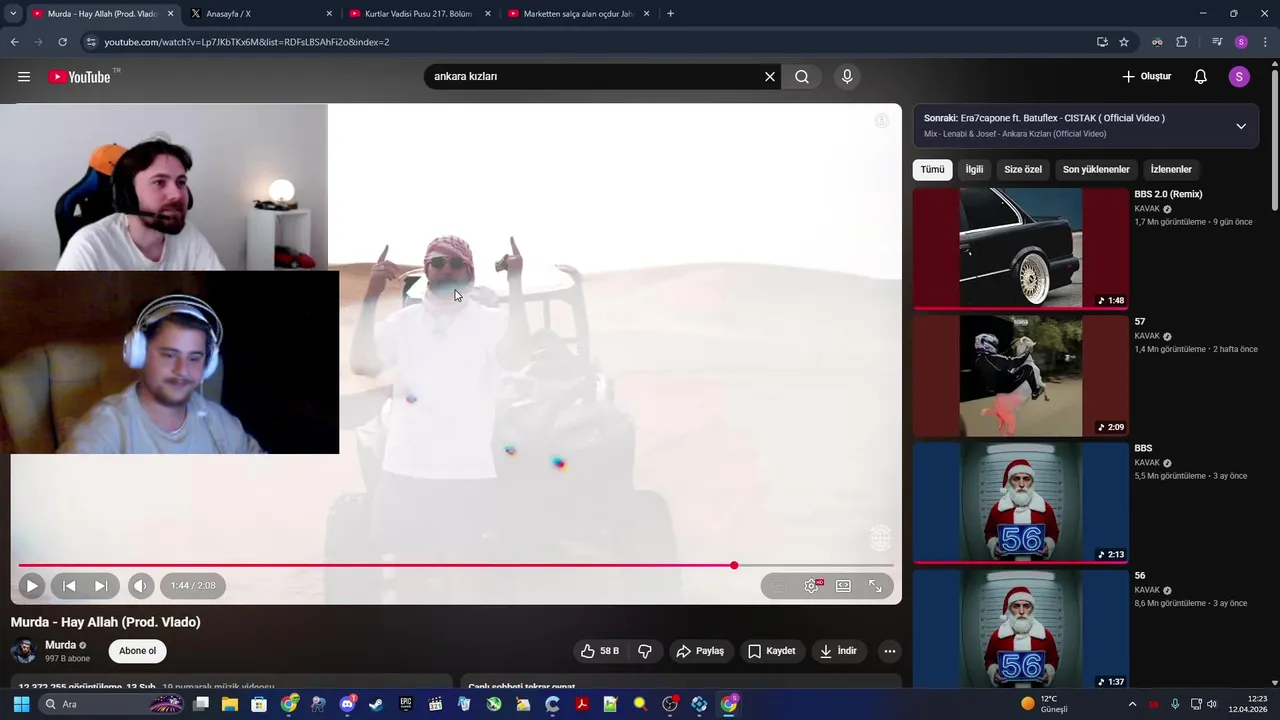
Task: Open the Oluştur create button
Action: pos(1146,77)
